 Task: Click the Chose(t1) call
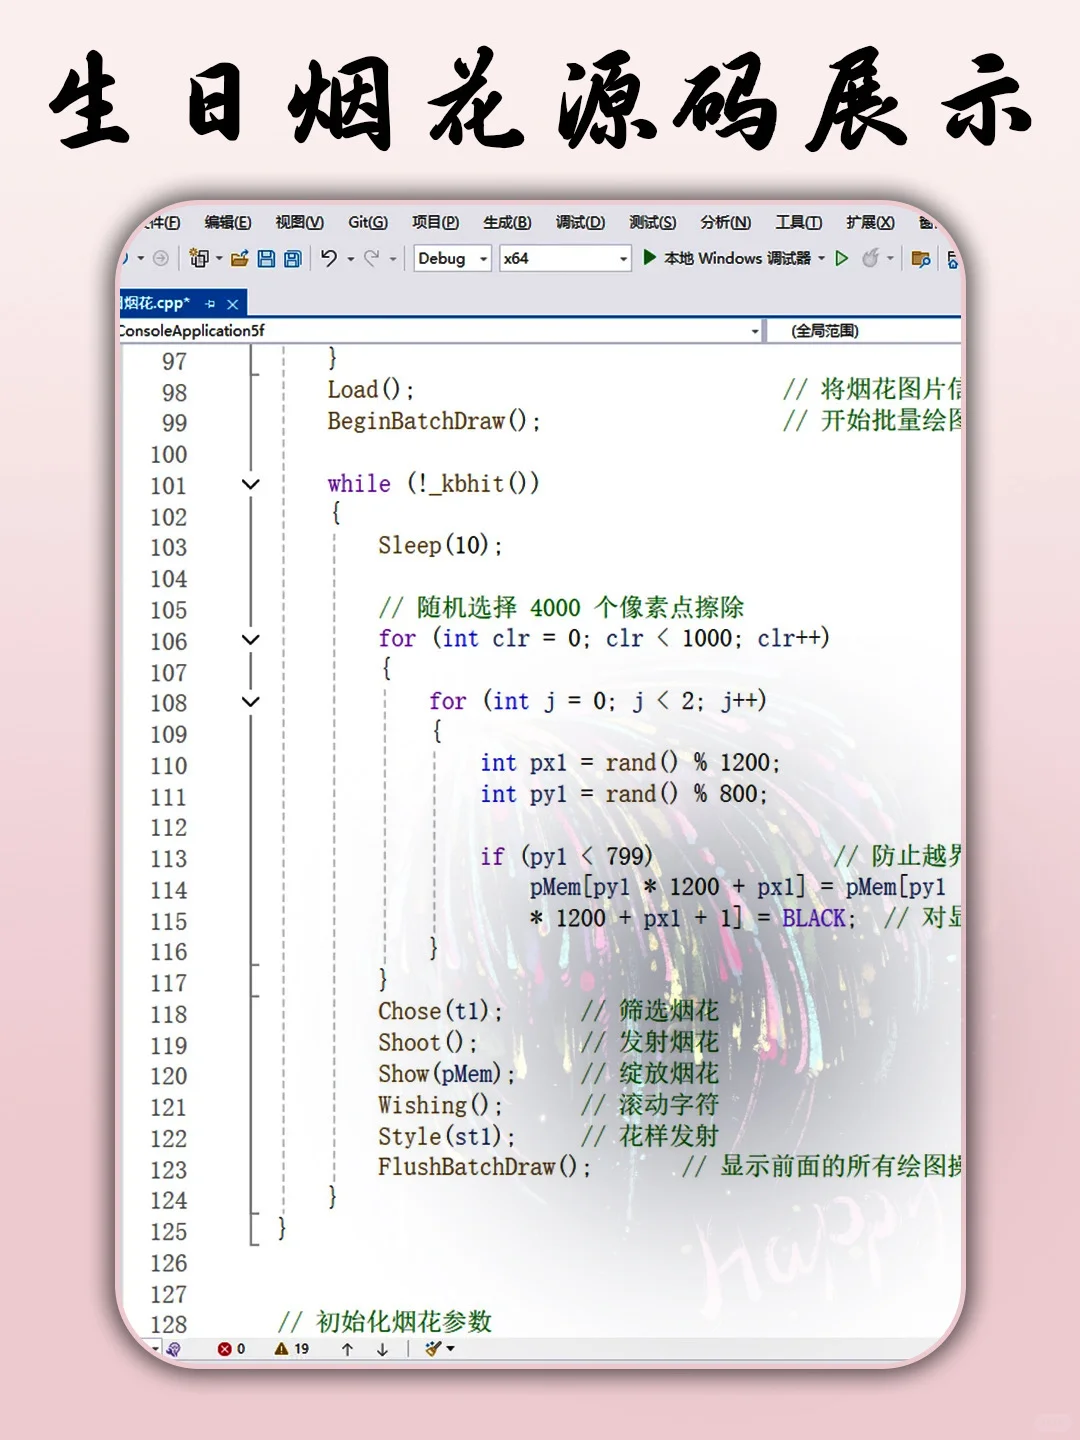click(x=440, y=1011)
